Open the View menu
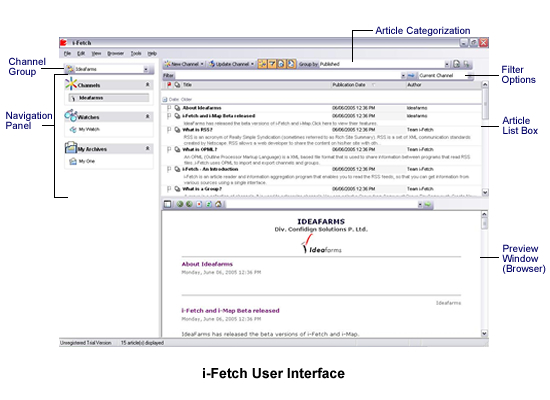The height and width of the screenshot is (400, 550). [96, 53]
